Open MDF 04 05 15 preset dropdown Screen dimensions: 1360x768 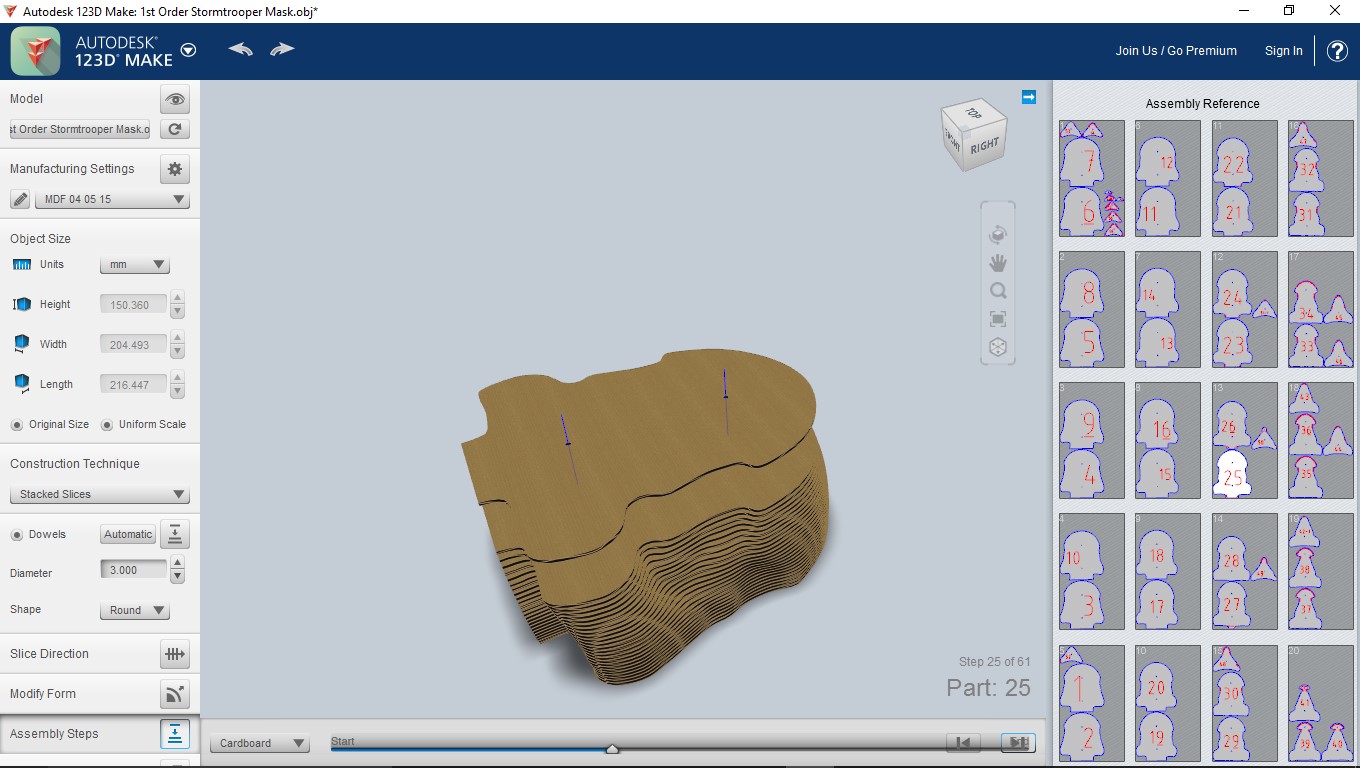(112, 199)
